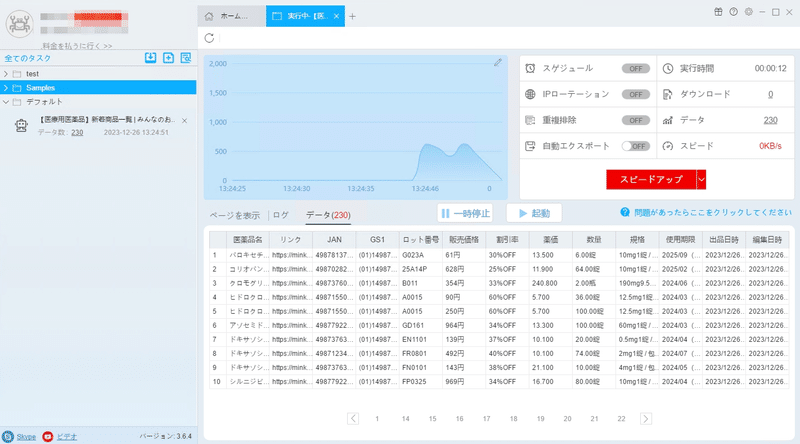Image resolution: width=800 pixels, height=444 pixels.
Task: Open the gift icon in title bar
Action: tap(718, 12)
